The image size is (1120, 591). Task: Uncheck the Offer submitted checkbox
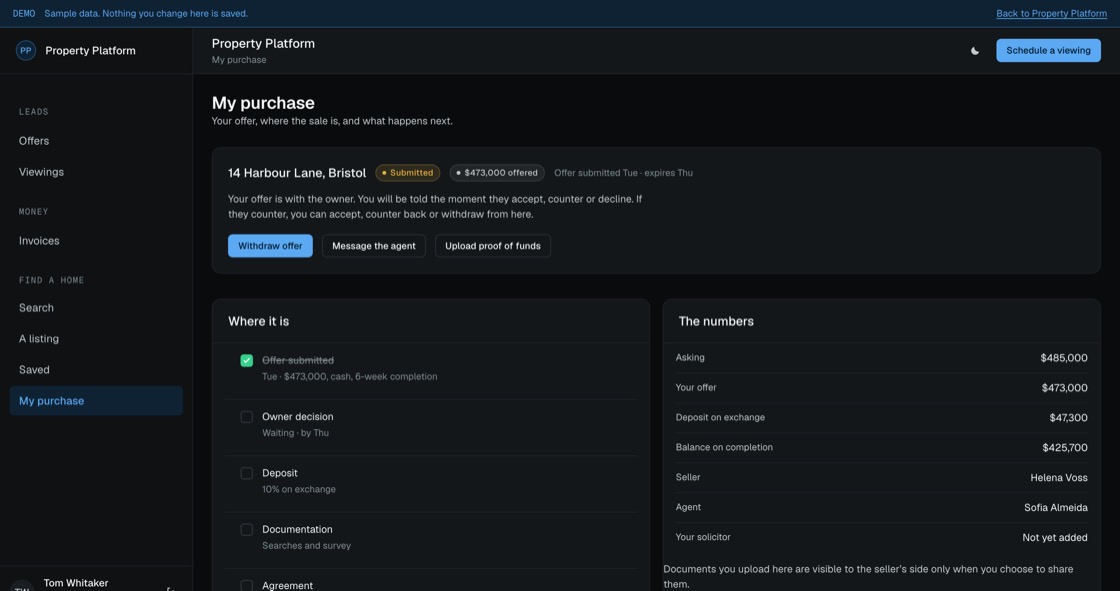click(x=246, y=360)
